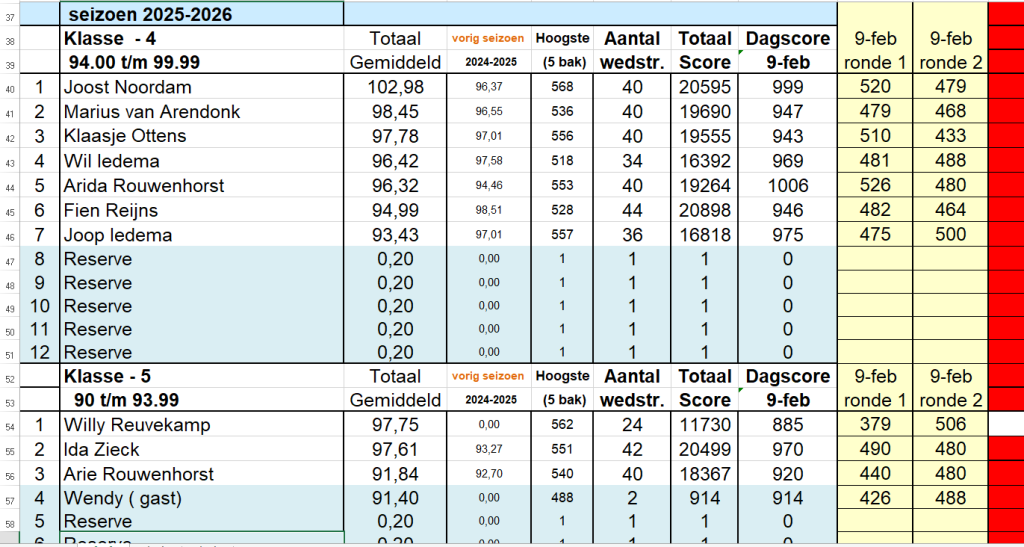Click row header 40
The height and width of the screenshot is (547, 1024).
[x=10, y=88]
